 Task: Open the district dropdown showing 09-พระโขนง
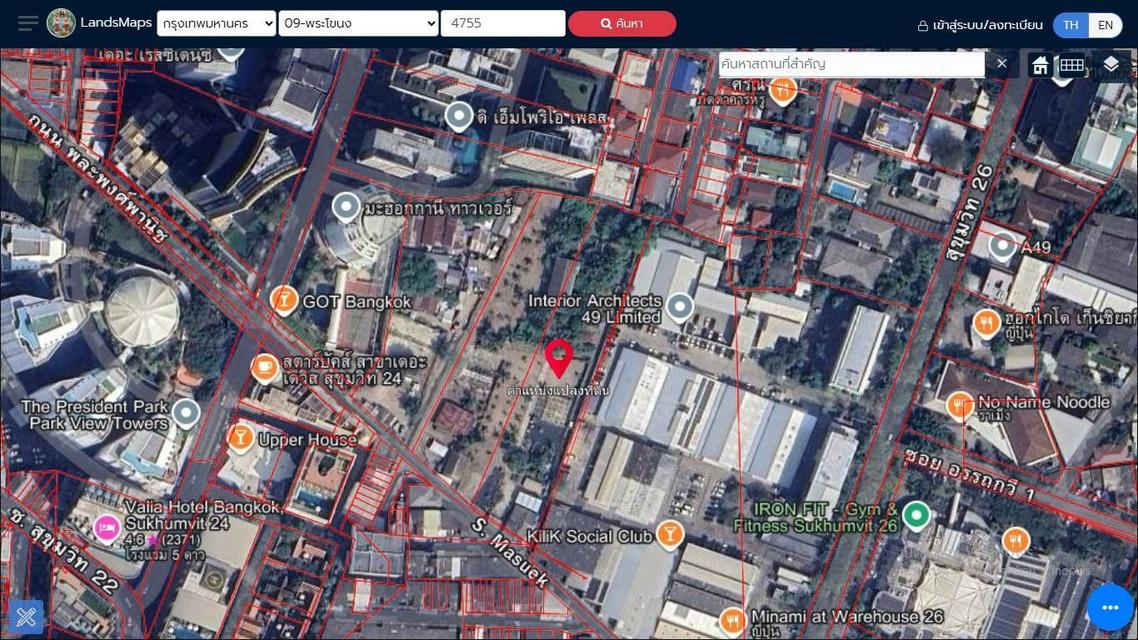[x=357, y=22]
